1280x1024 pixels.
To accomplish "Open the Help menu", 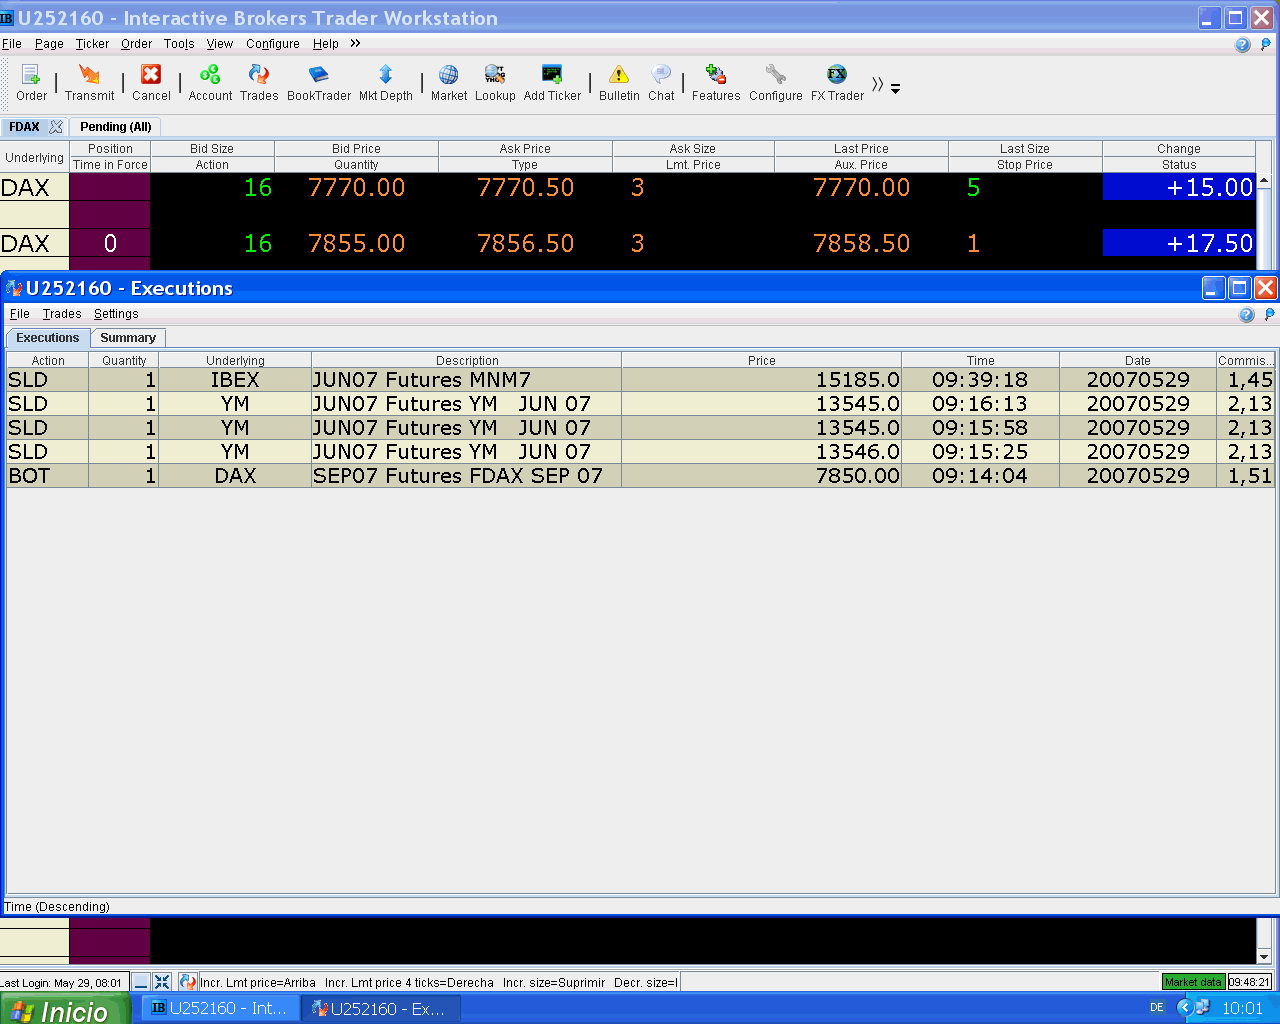I will [326, 44].
